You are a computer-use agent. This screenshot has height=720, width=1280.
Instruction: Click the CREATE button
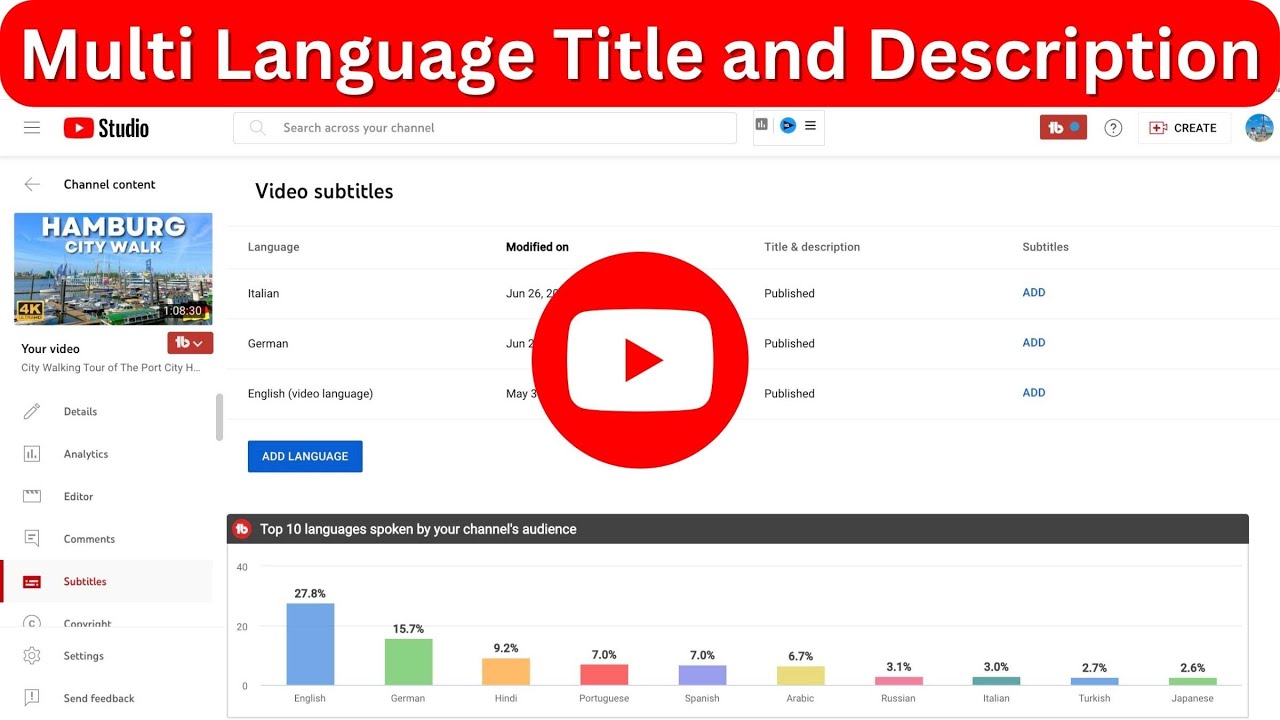pos(1184,128)
